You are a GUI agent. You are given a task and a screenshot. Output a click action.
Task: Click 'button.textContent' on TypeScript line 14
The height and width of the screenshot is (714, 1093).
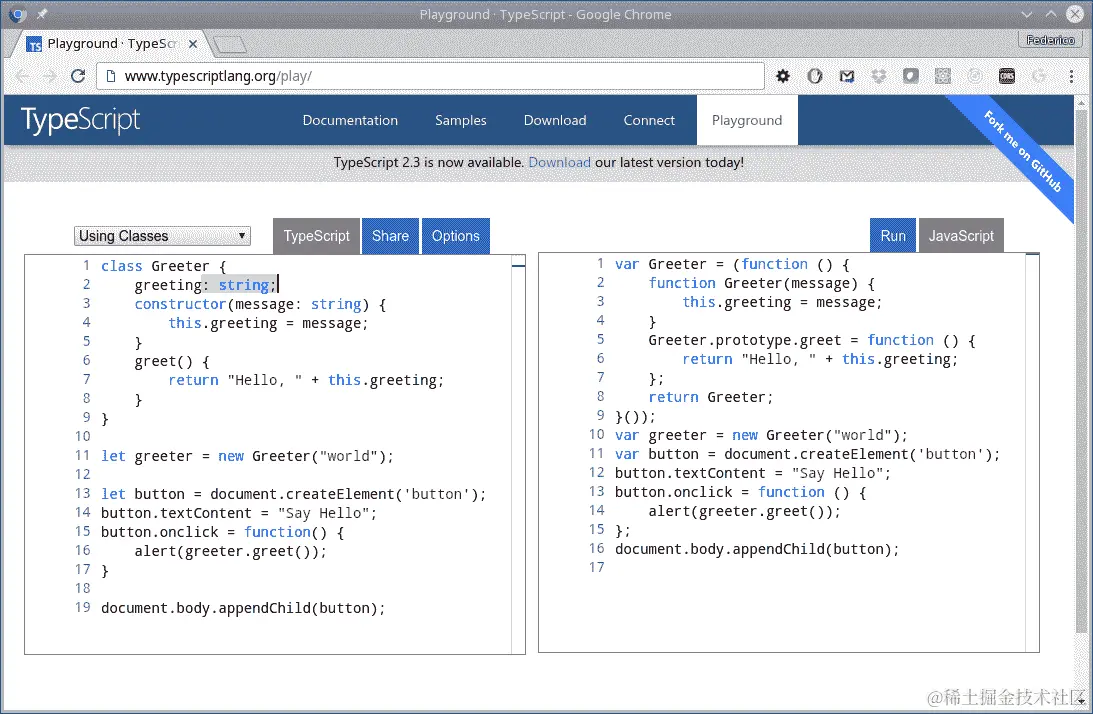tap(176, 513)
